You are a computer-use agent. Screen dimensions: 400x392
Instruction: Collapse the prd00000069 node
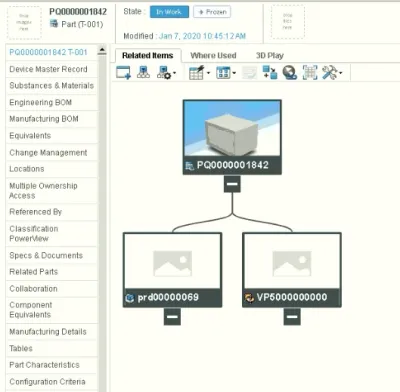pos(172,316)
